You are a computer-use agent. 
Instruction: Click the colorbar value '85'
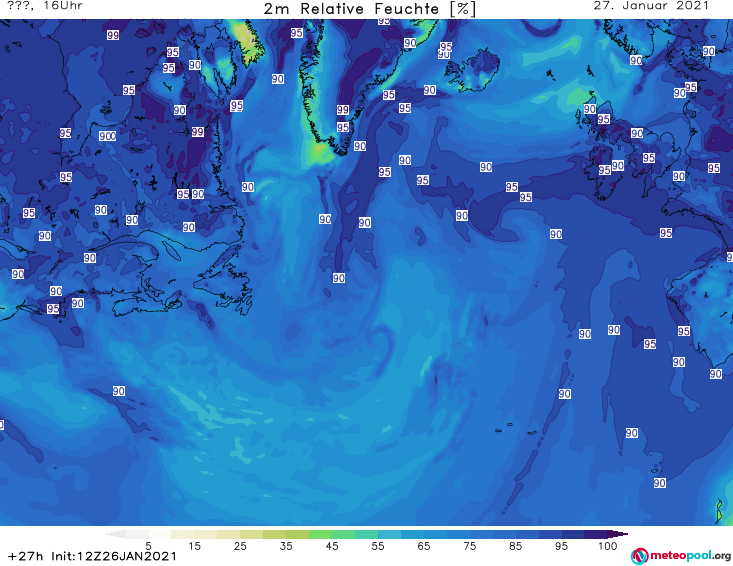point(515,546)
